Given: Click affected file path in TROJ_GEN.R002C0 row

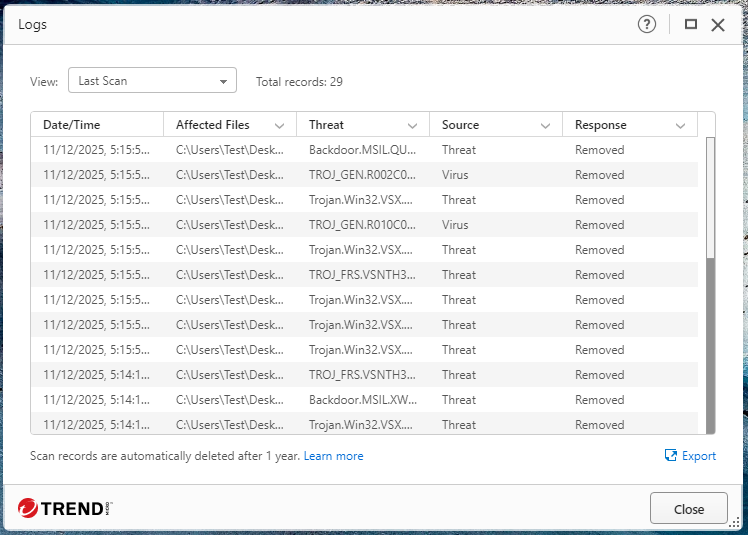Looking at the screenshot, I should [x=229, y=175].
